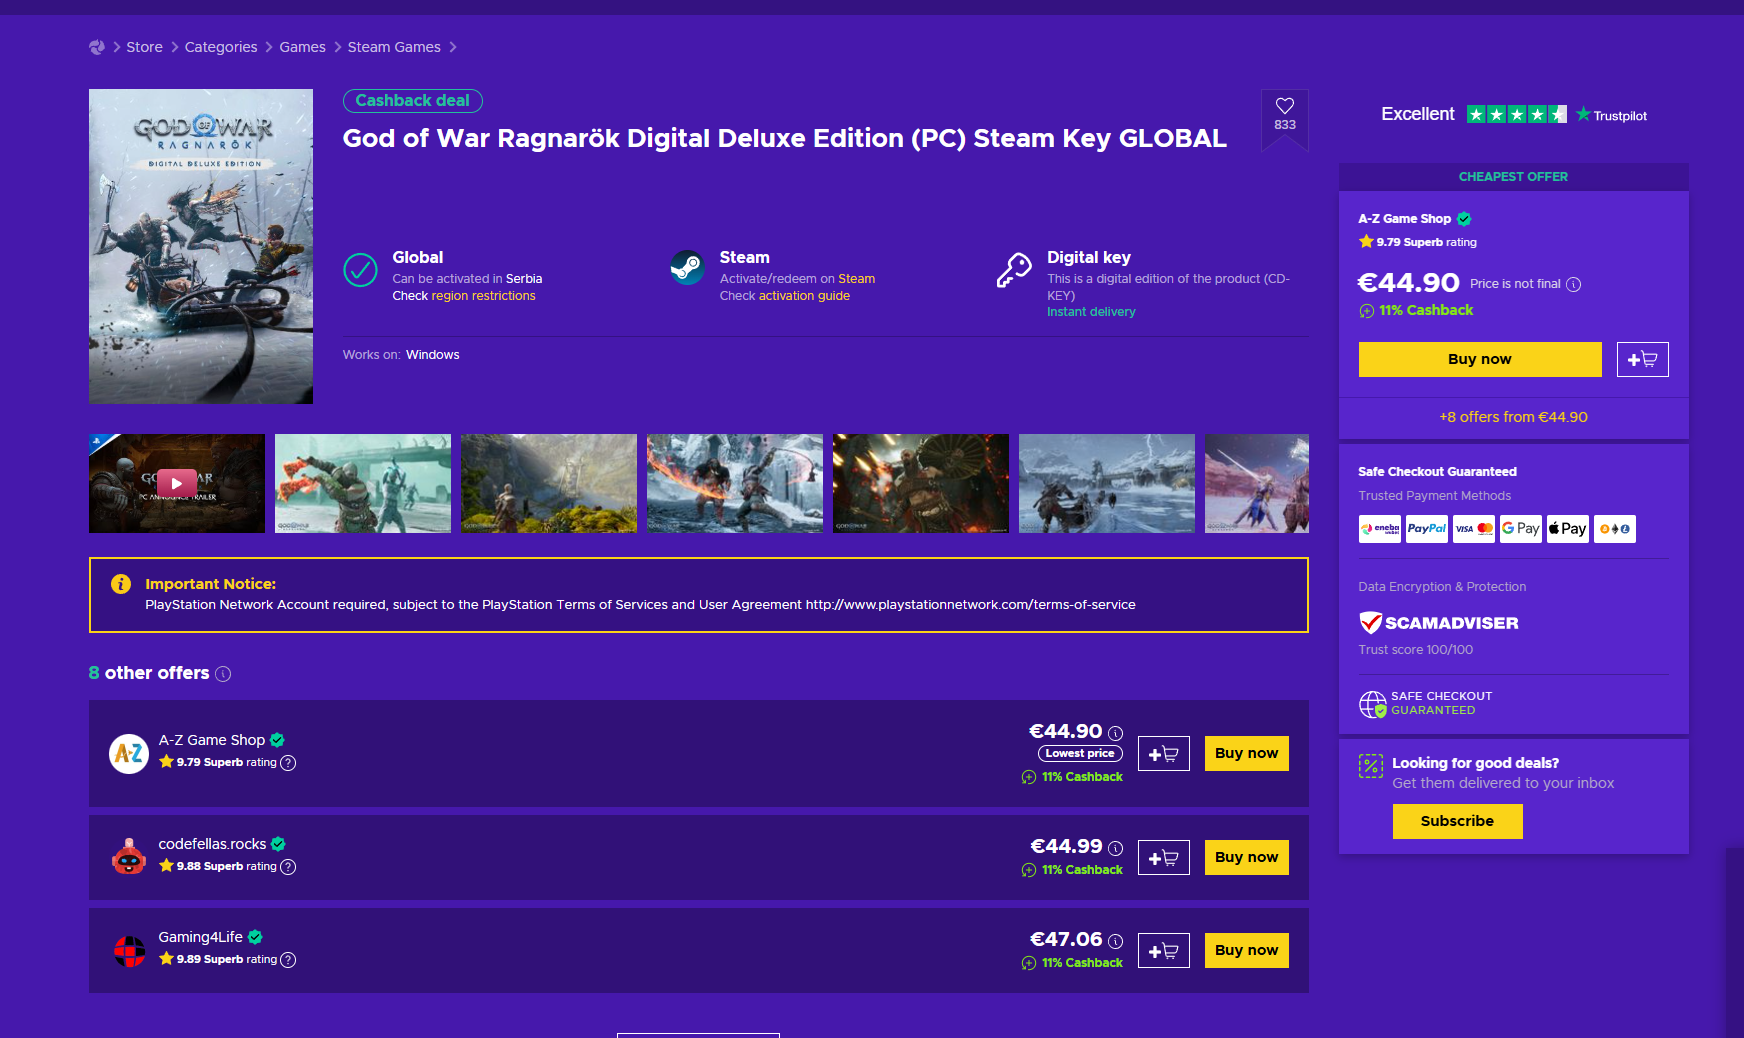Click Buy now in cheapest offer panel

[1480, 359]
